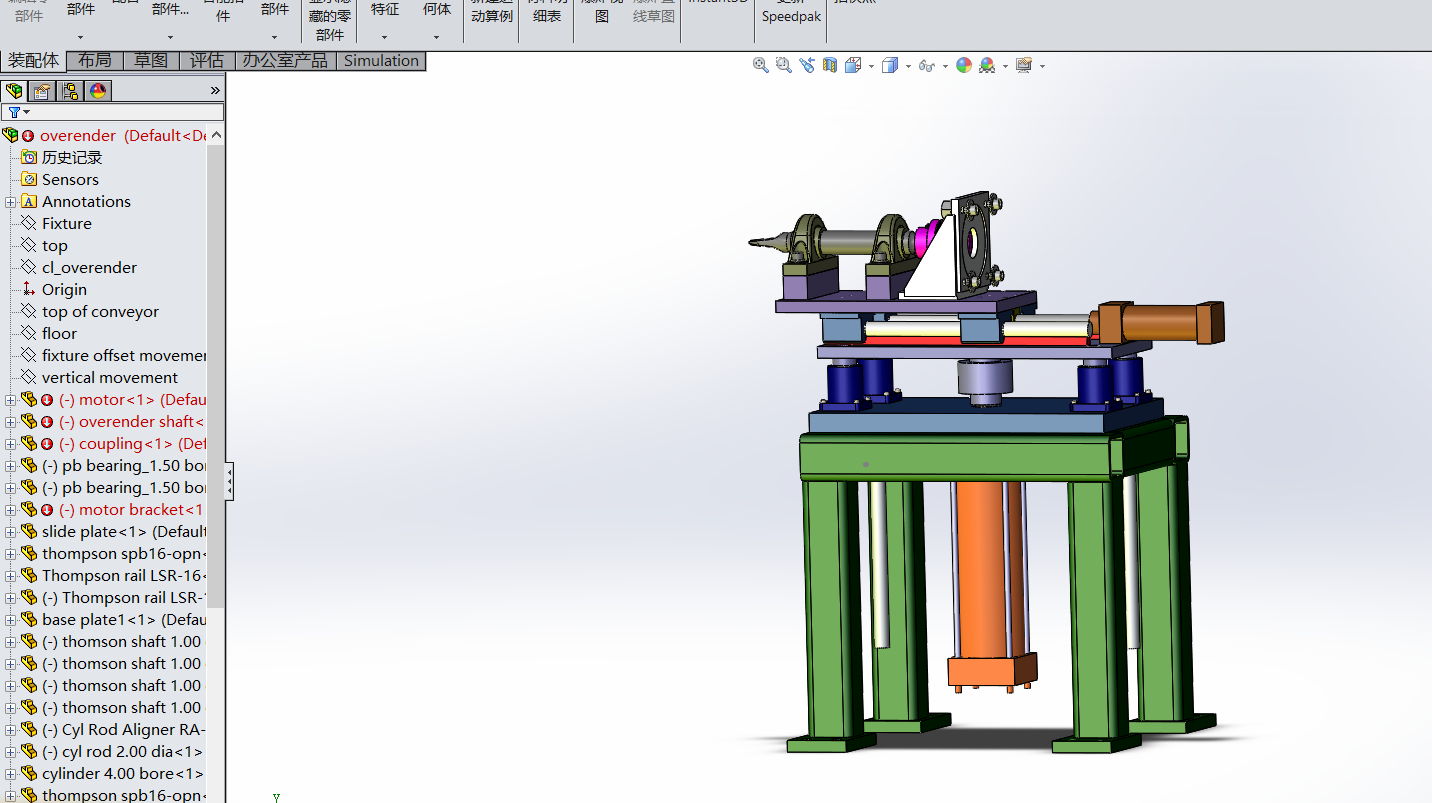Switch to the 草图 tab
This screenshot has height=803, width=1432.
[151, 61]
